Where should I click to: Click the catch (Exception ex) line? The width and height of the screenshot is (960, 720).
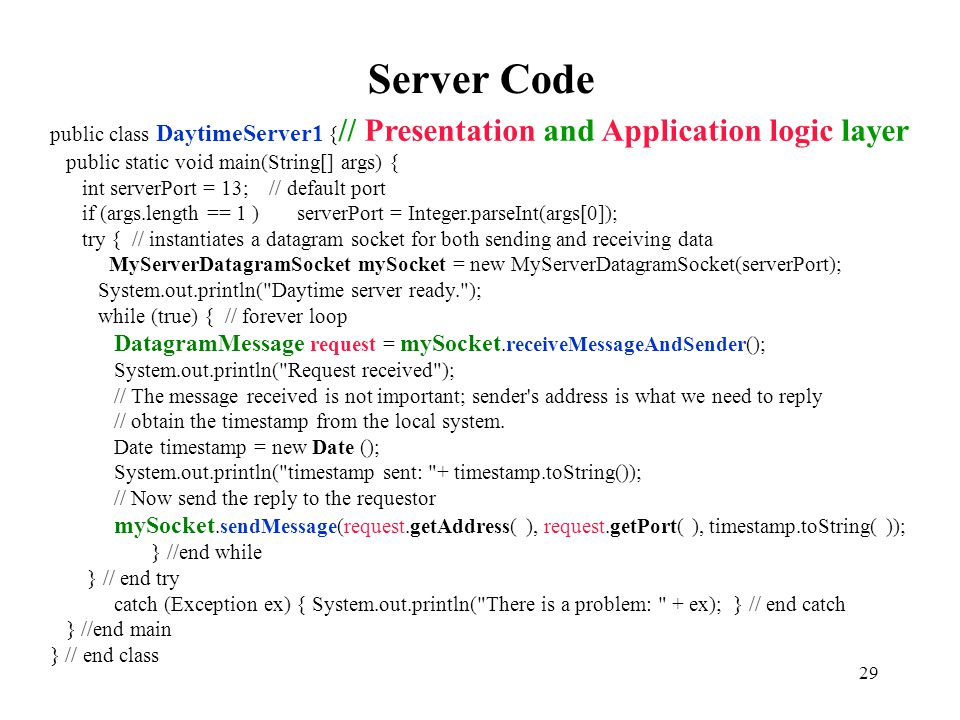point(479,605)
